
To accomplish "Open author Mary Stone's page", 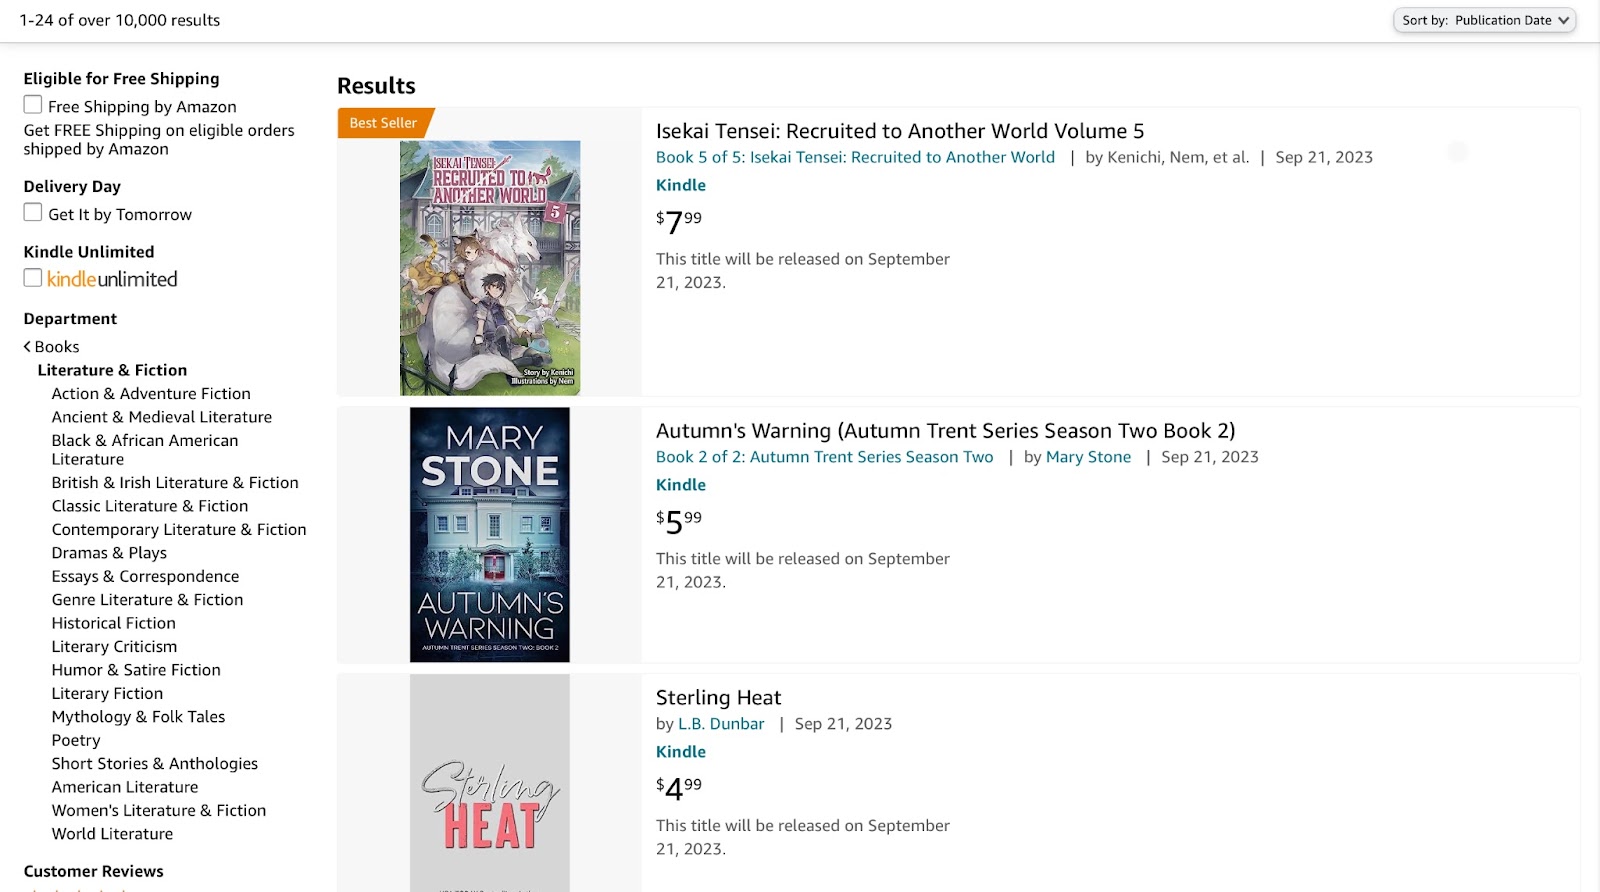I will pos(1088,457).
